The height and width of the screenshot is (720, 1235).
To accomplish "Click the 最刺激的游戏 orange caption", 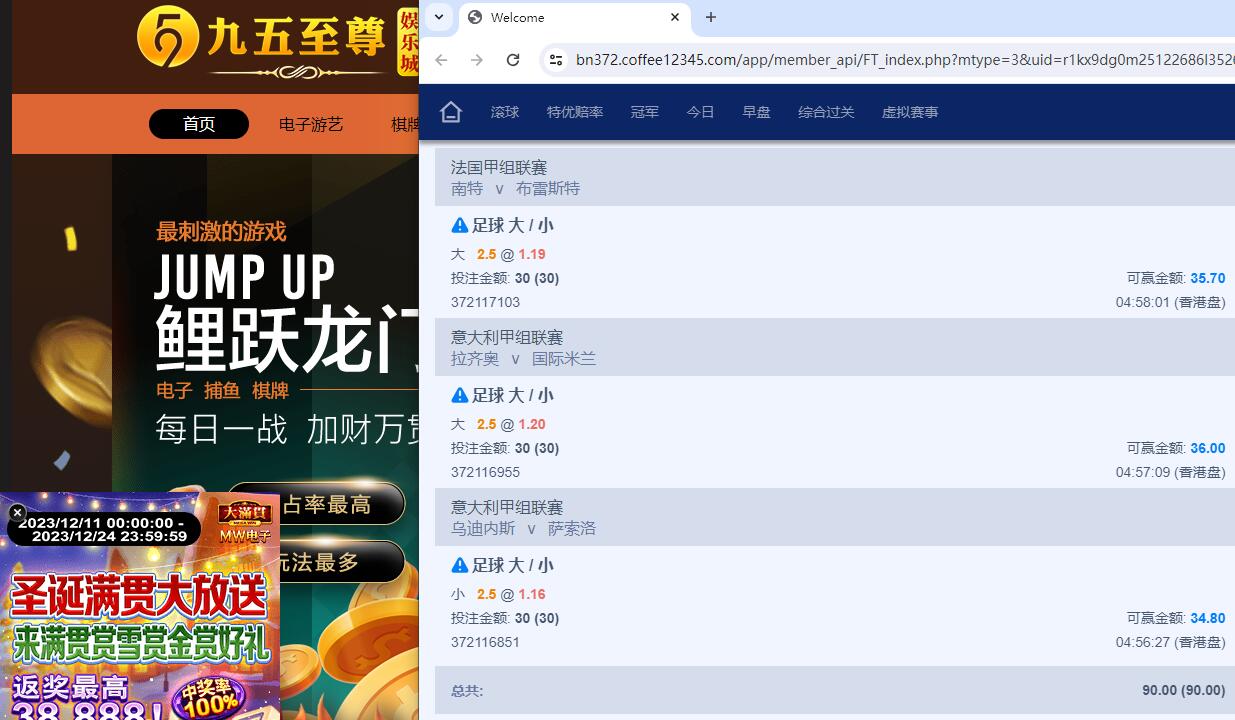I will pyautogui.click(x=221, y=232).
